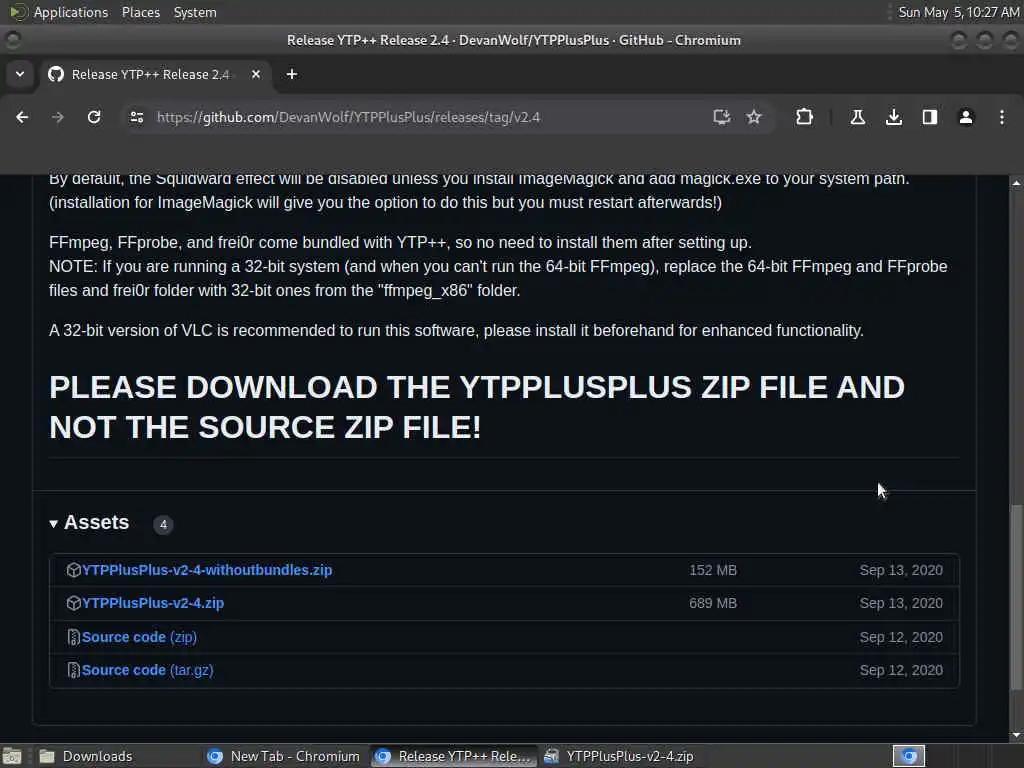Image resolution: width=1024 pixels, height=768 pixels.
Task: Click the scrollbar down arrow
Action: (x=1016, y=735)
